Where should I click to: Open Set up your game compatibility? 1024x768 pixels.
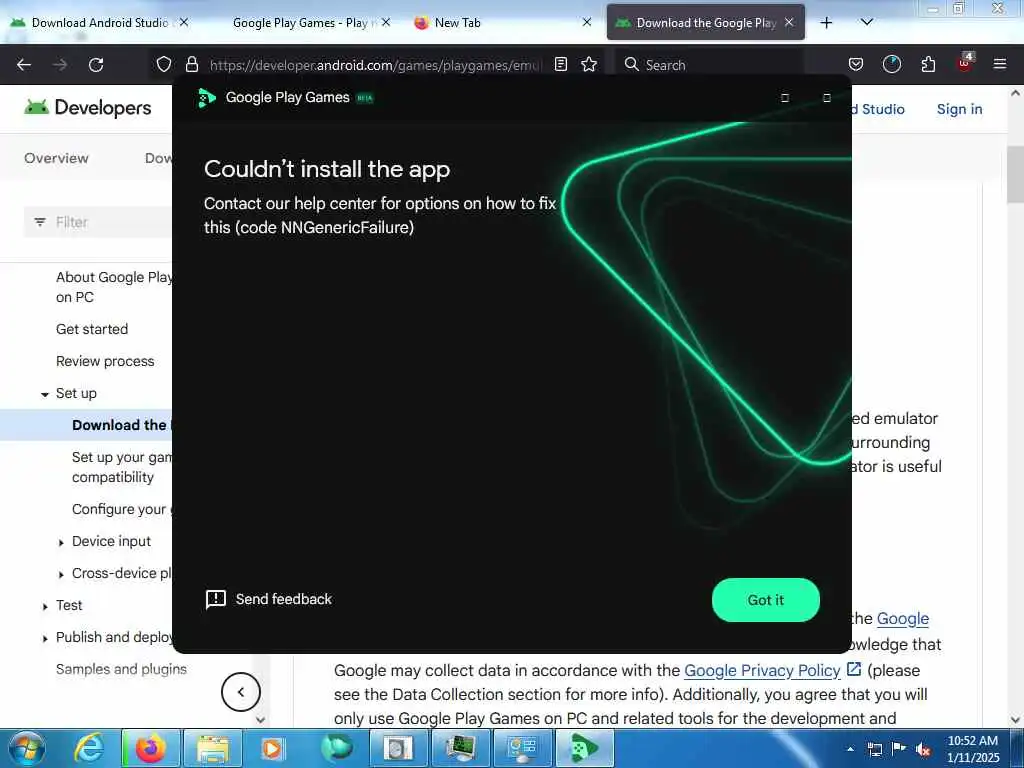pos(121,467)
